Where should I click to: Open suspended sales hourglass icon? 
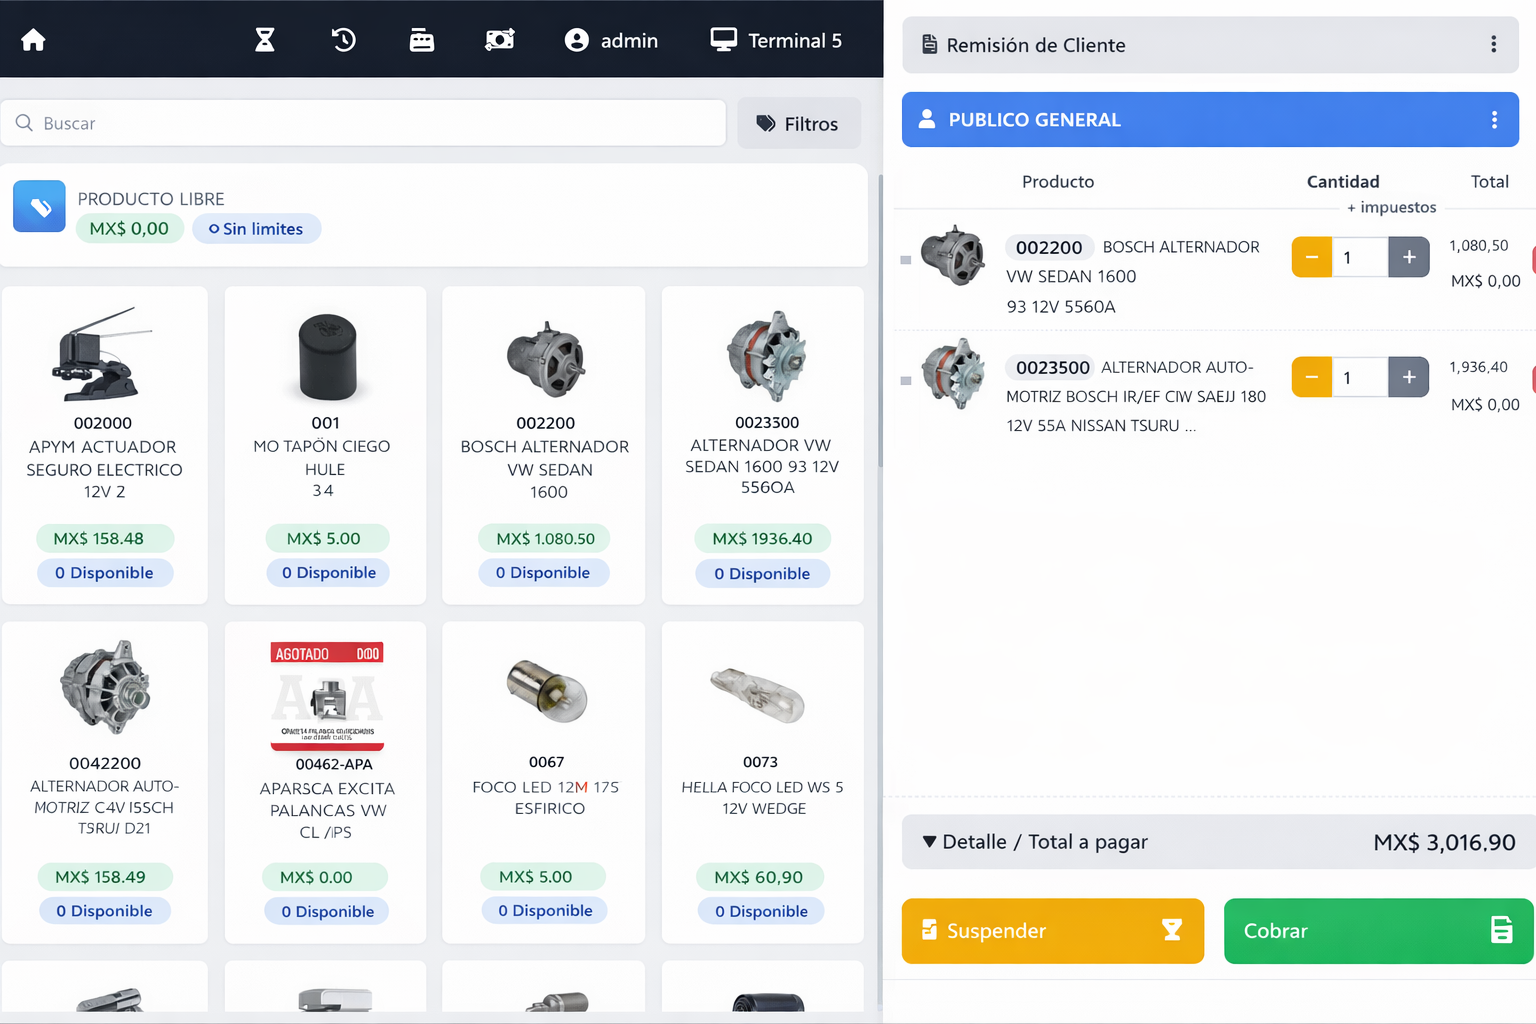click(x=264, y=40)
